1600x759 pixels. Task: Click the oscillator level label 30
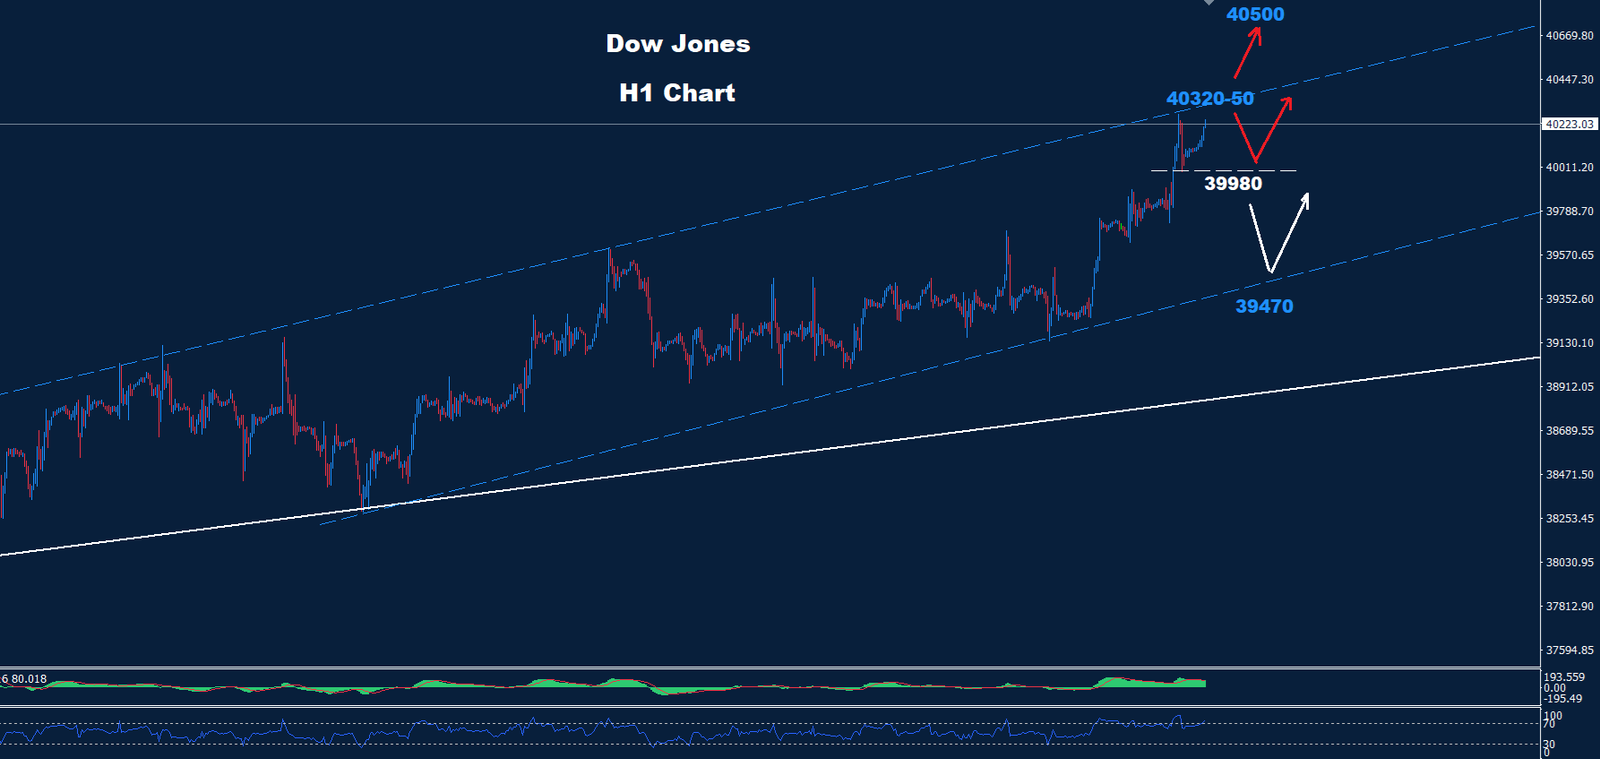1549,745
